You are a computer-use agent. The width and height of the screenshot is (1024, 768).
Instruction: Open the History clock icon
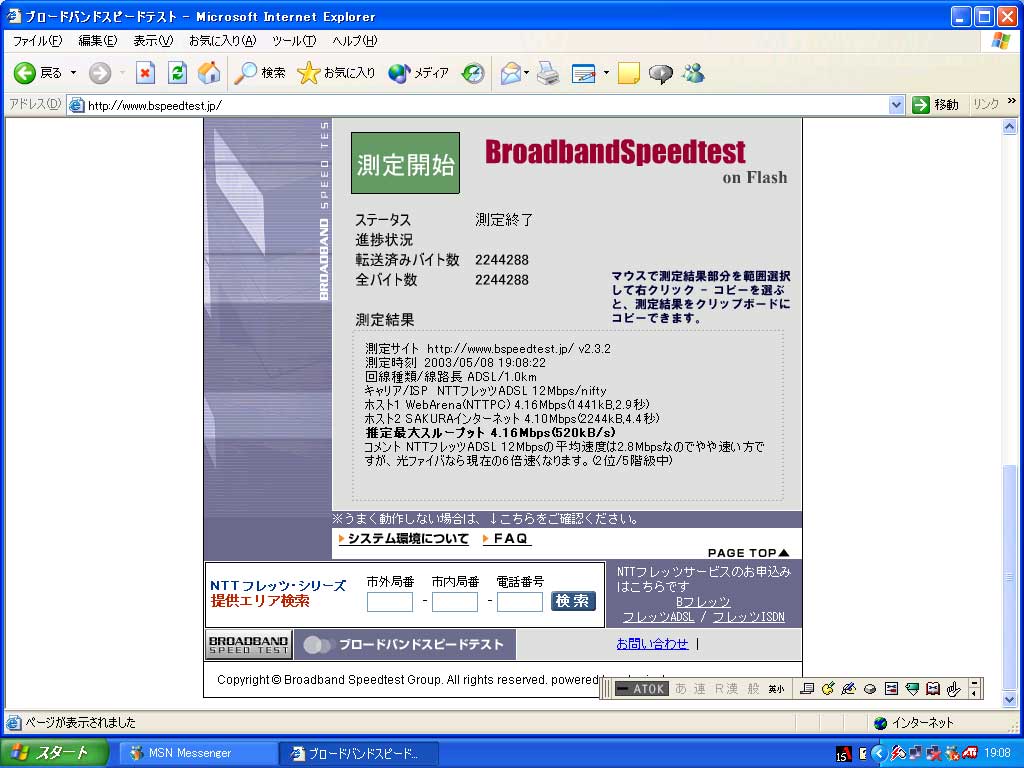(x=473, y=73)
